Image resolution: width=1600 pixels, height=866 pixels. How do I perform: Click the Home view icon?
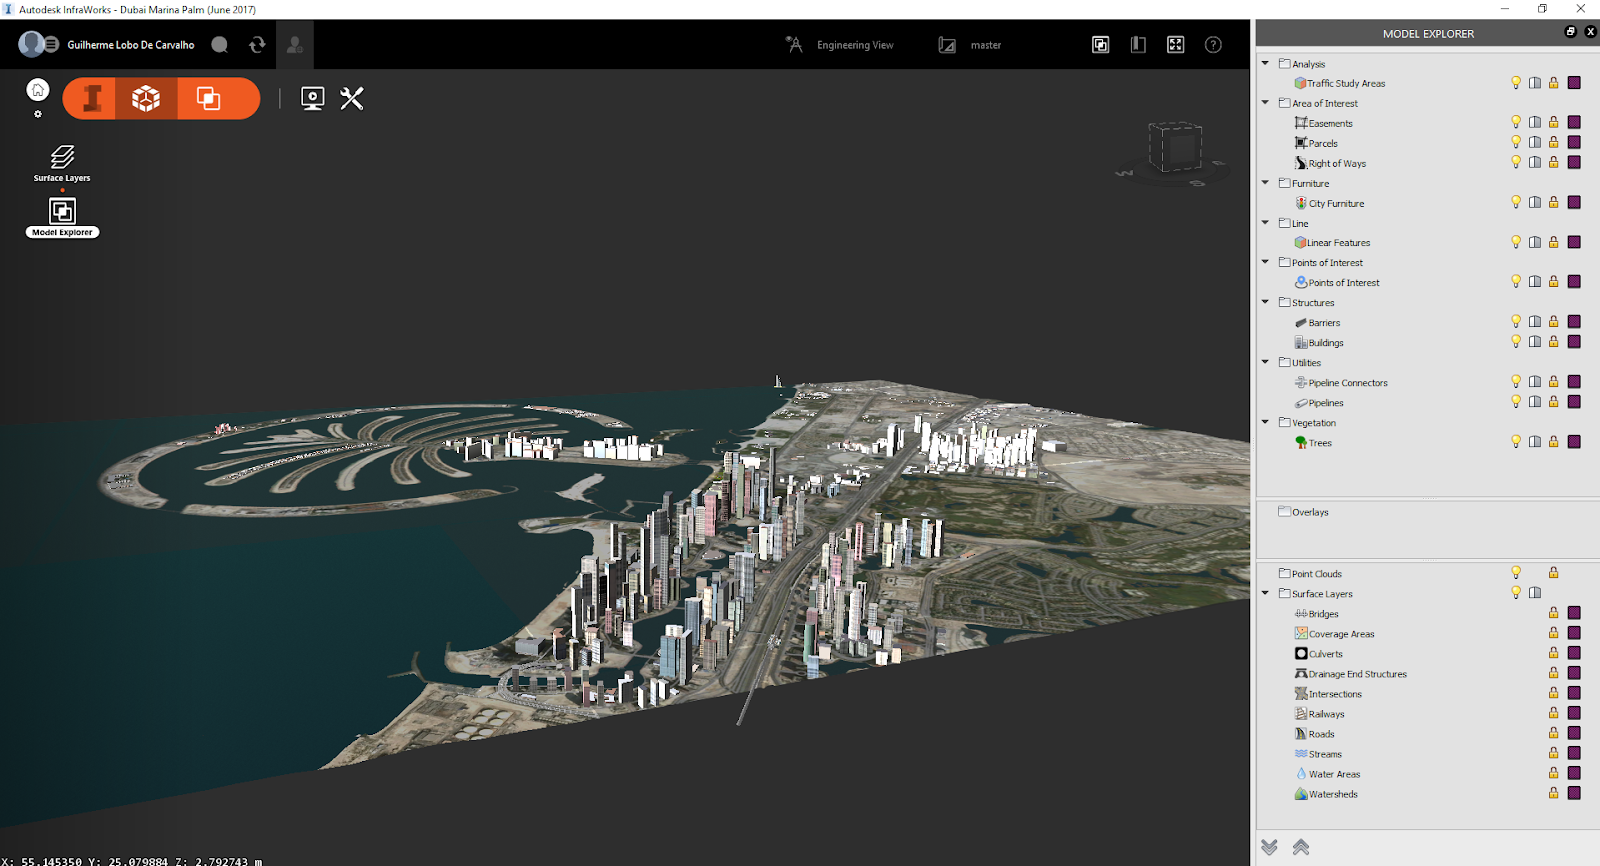tap(38, 90)
